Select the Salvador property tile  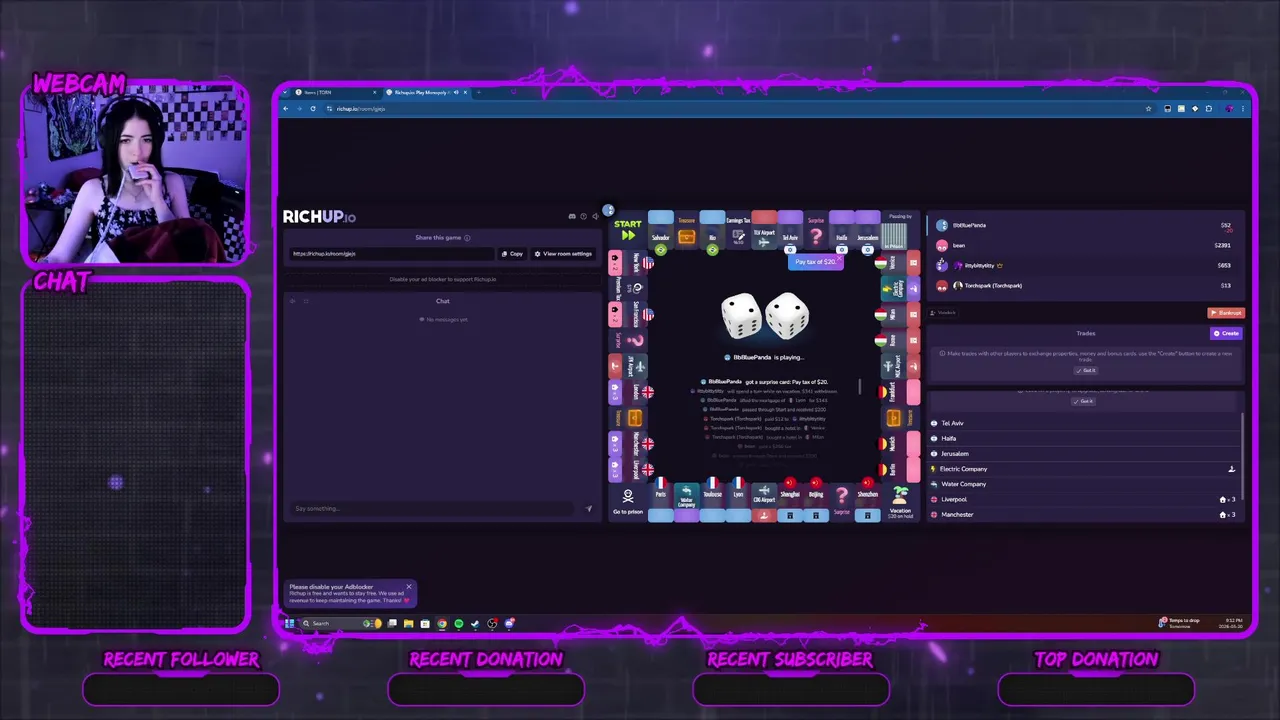click(x=660, y=231)
